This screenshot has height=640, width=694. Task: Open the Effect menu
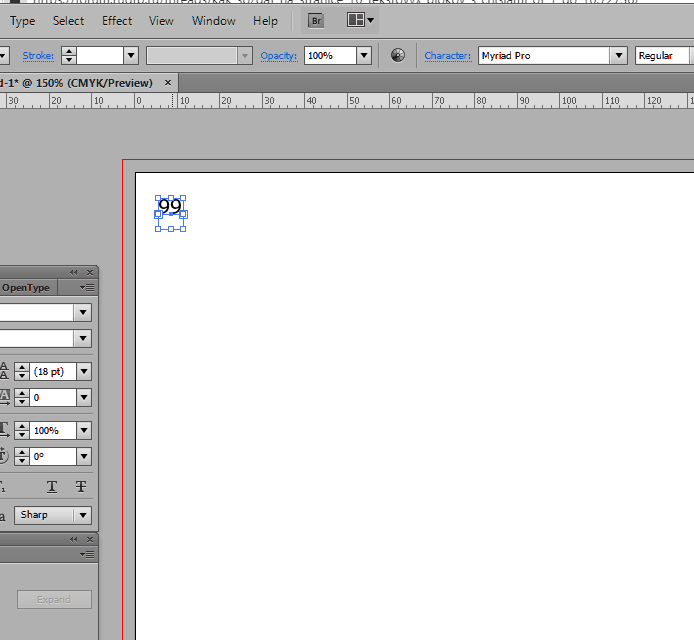[x=117, y=21]
